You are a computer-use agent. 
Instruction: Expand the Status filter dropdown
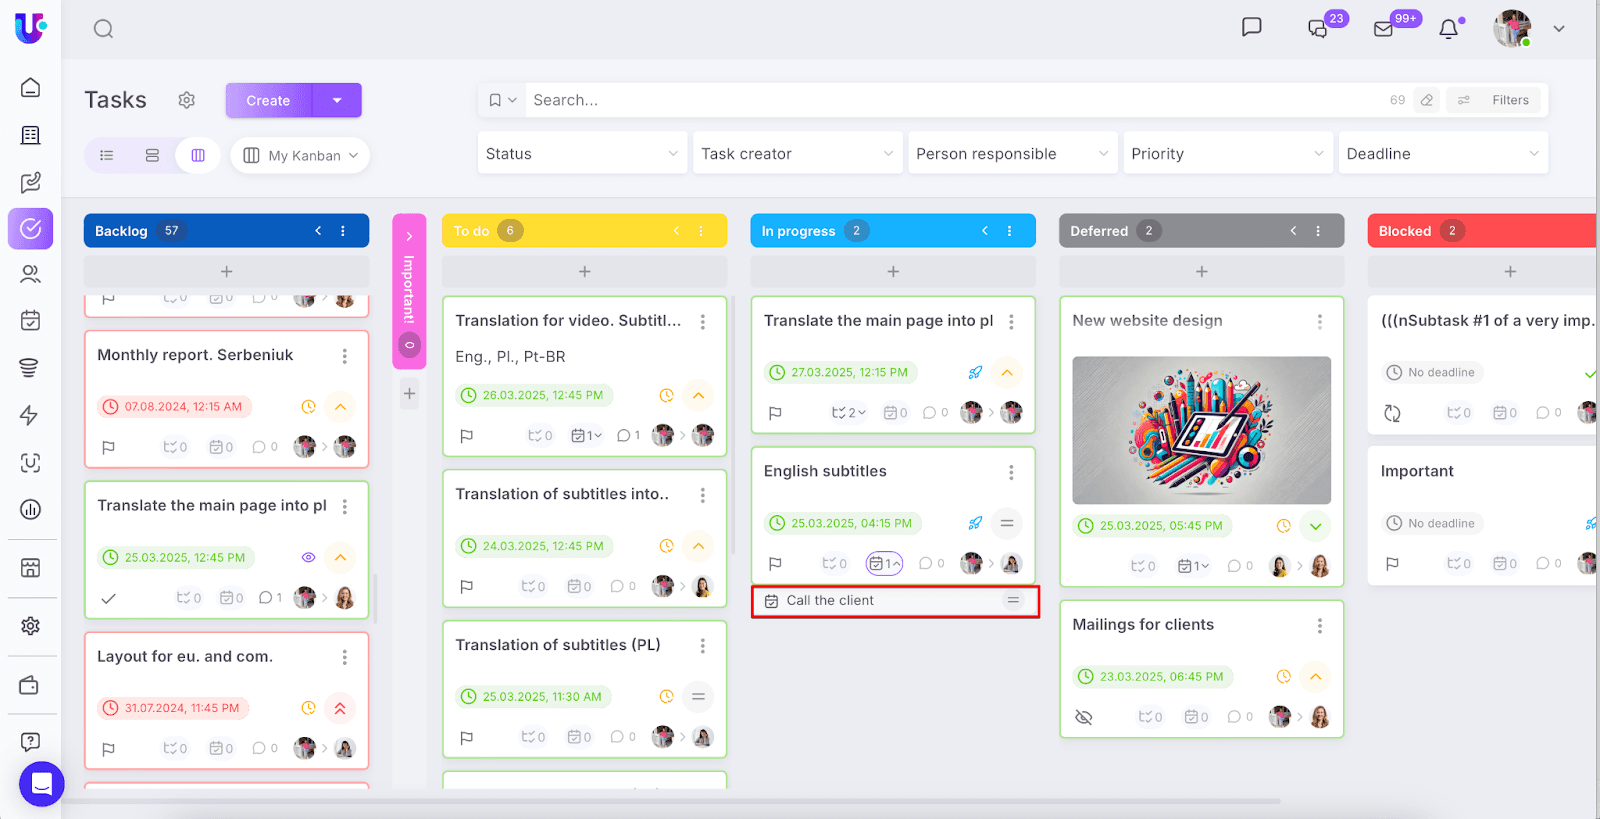coord(583,154)
